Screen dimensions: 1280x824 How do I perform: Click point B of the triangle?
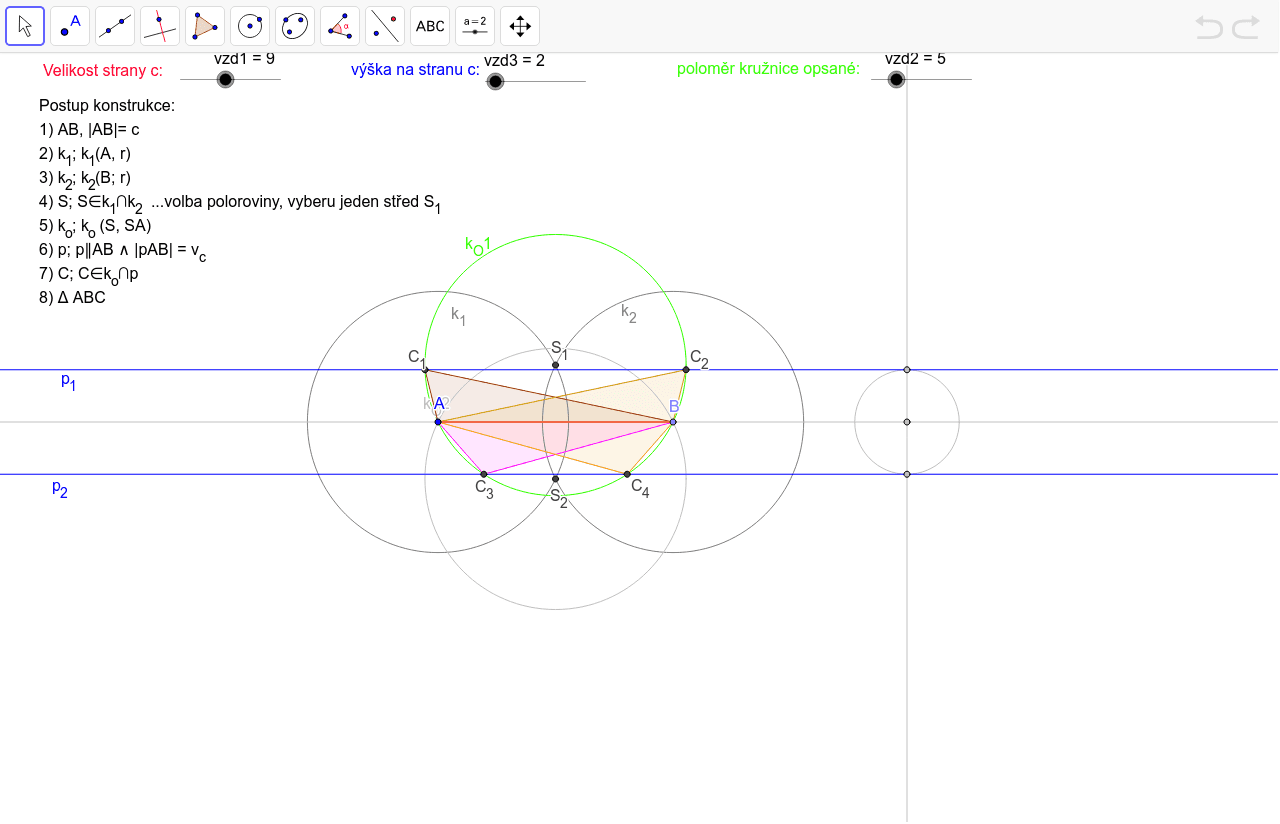(673, 422)
